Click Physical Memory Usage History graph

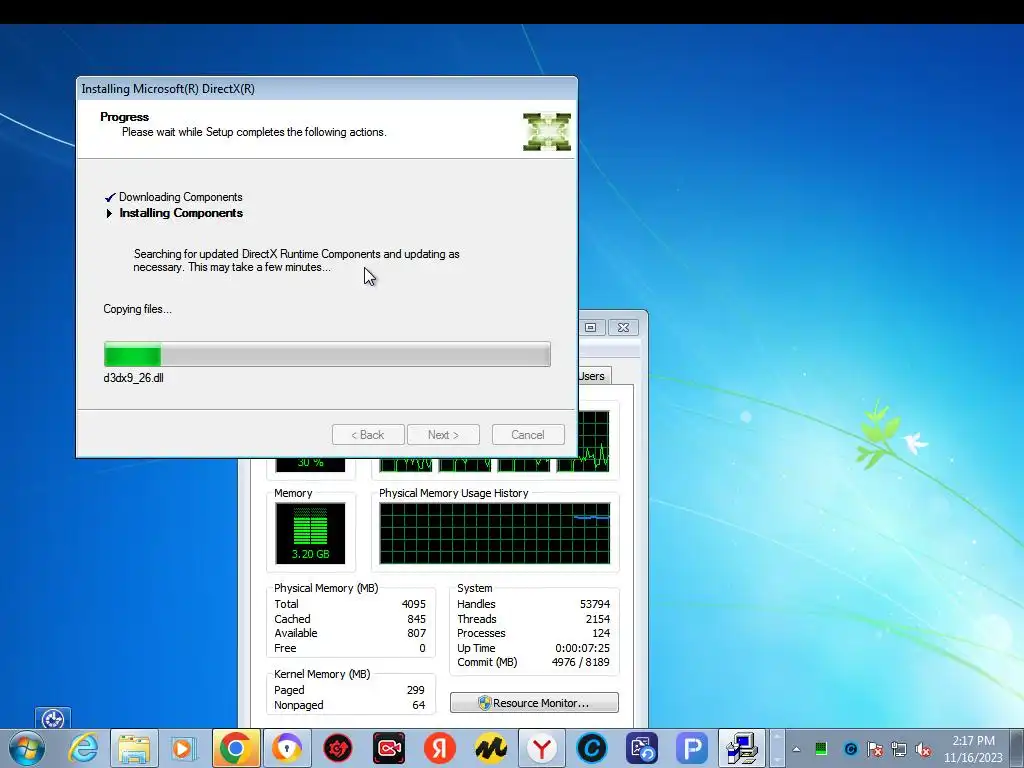[x=494, y=533]
